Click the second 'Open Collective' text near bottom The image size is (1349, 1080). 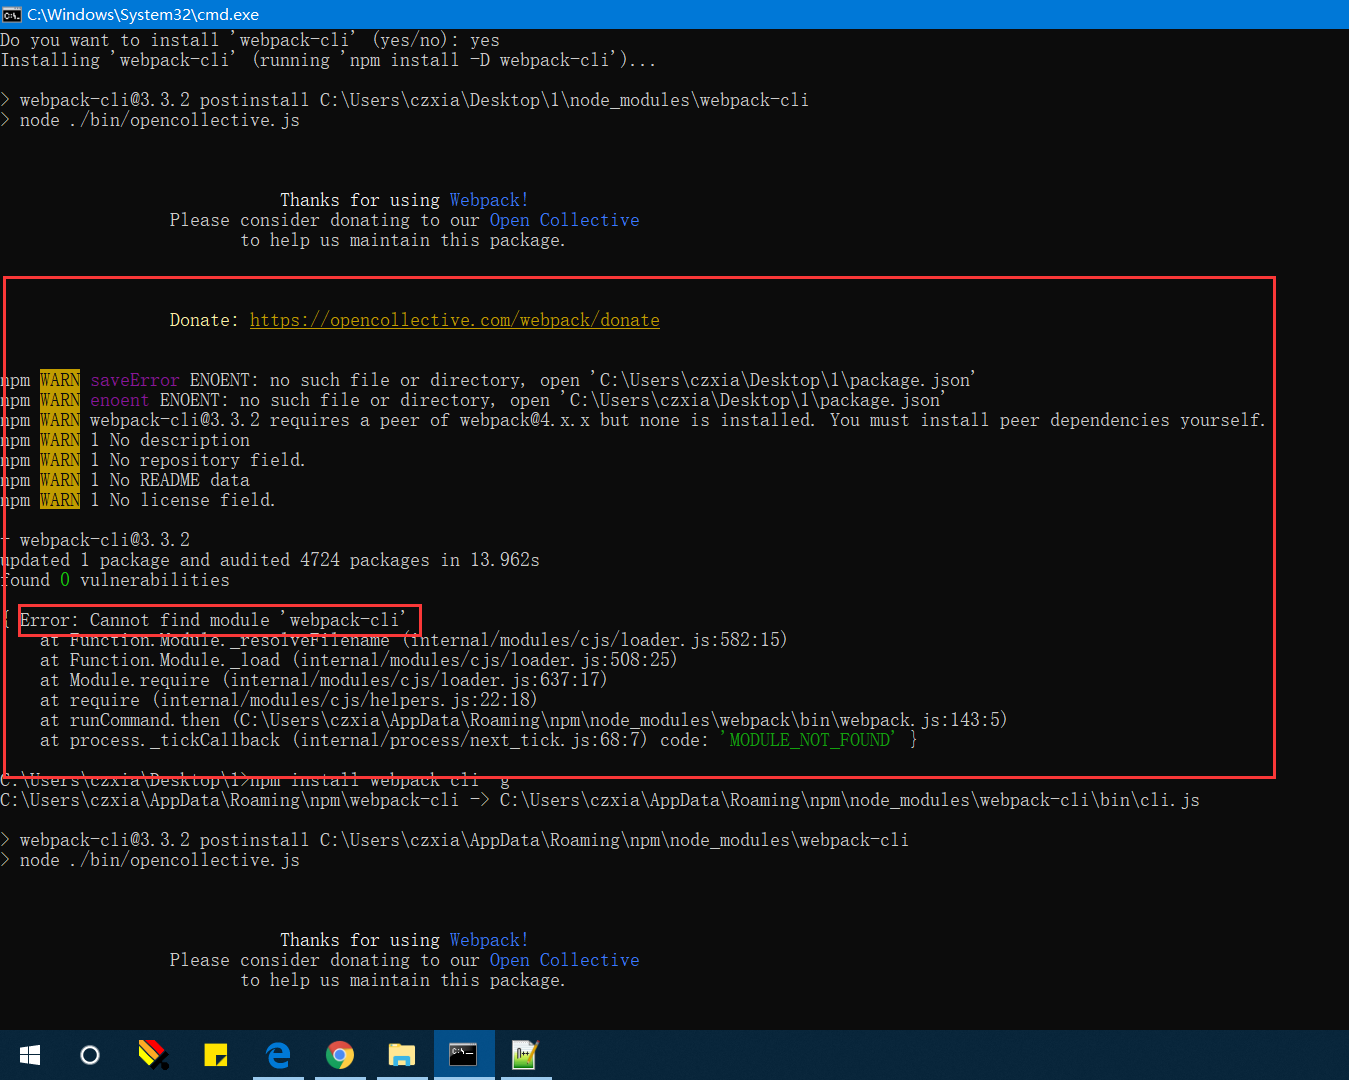click(x=564, y=960)
